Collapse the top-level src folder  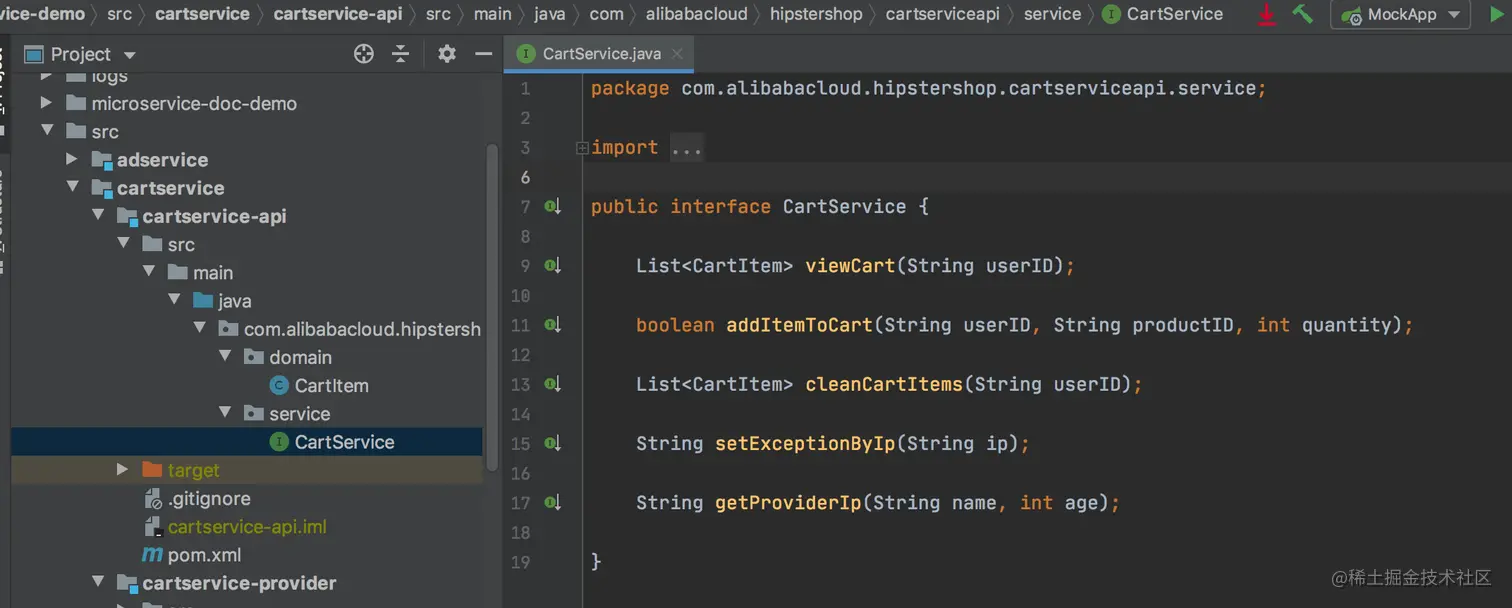pos(46,131)
